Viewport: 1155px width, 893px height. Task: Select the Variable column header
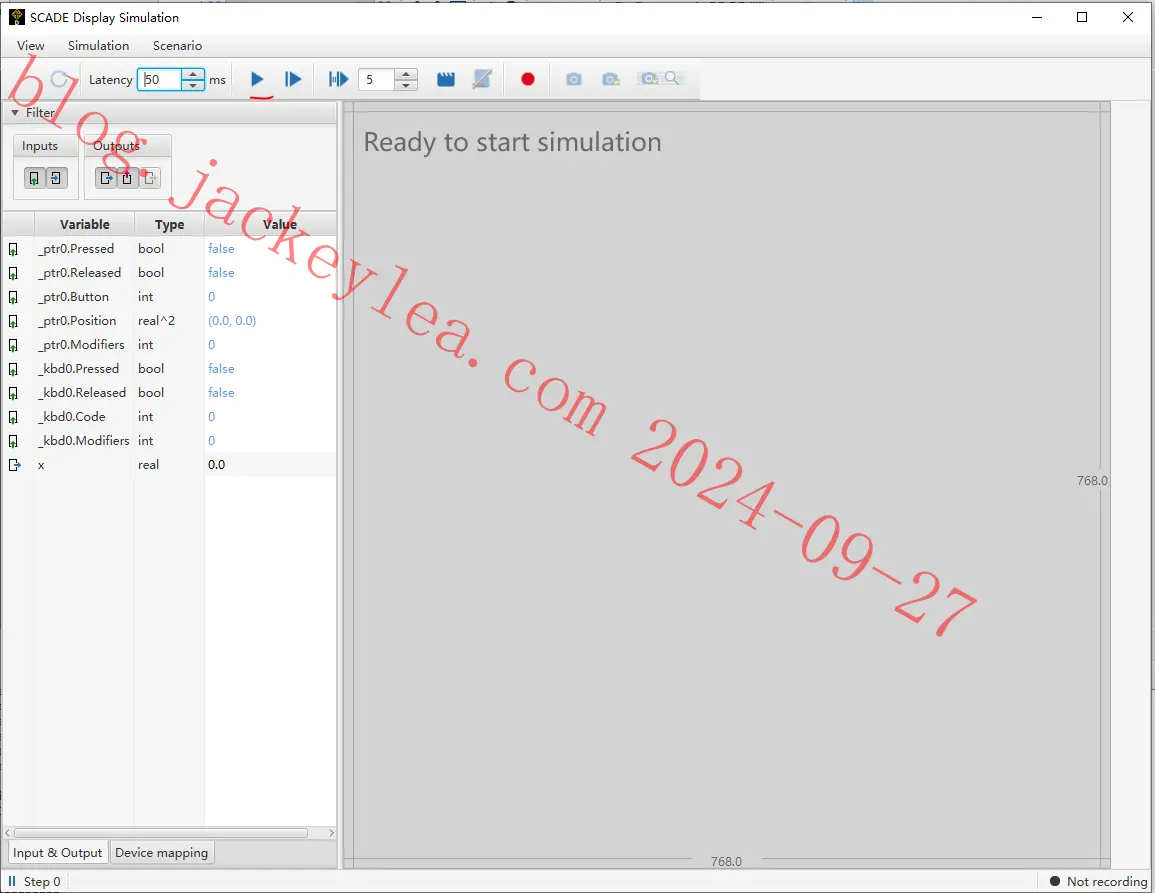pyautogui.click(x=83, y=224)
